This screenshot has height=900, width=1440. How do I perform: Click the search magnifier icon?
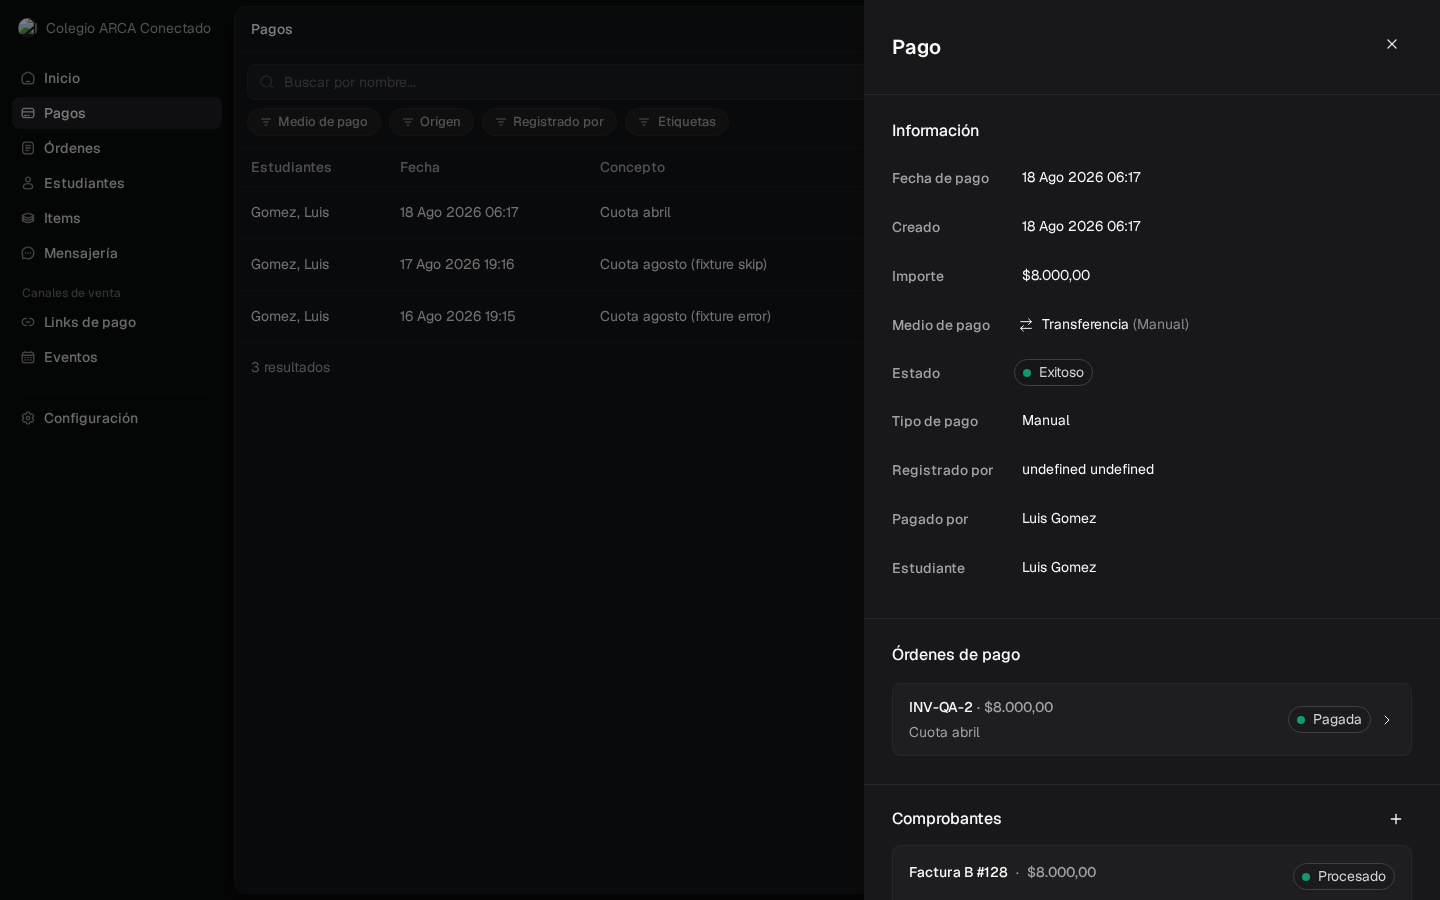click(x=267, y=82)
